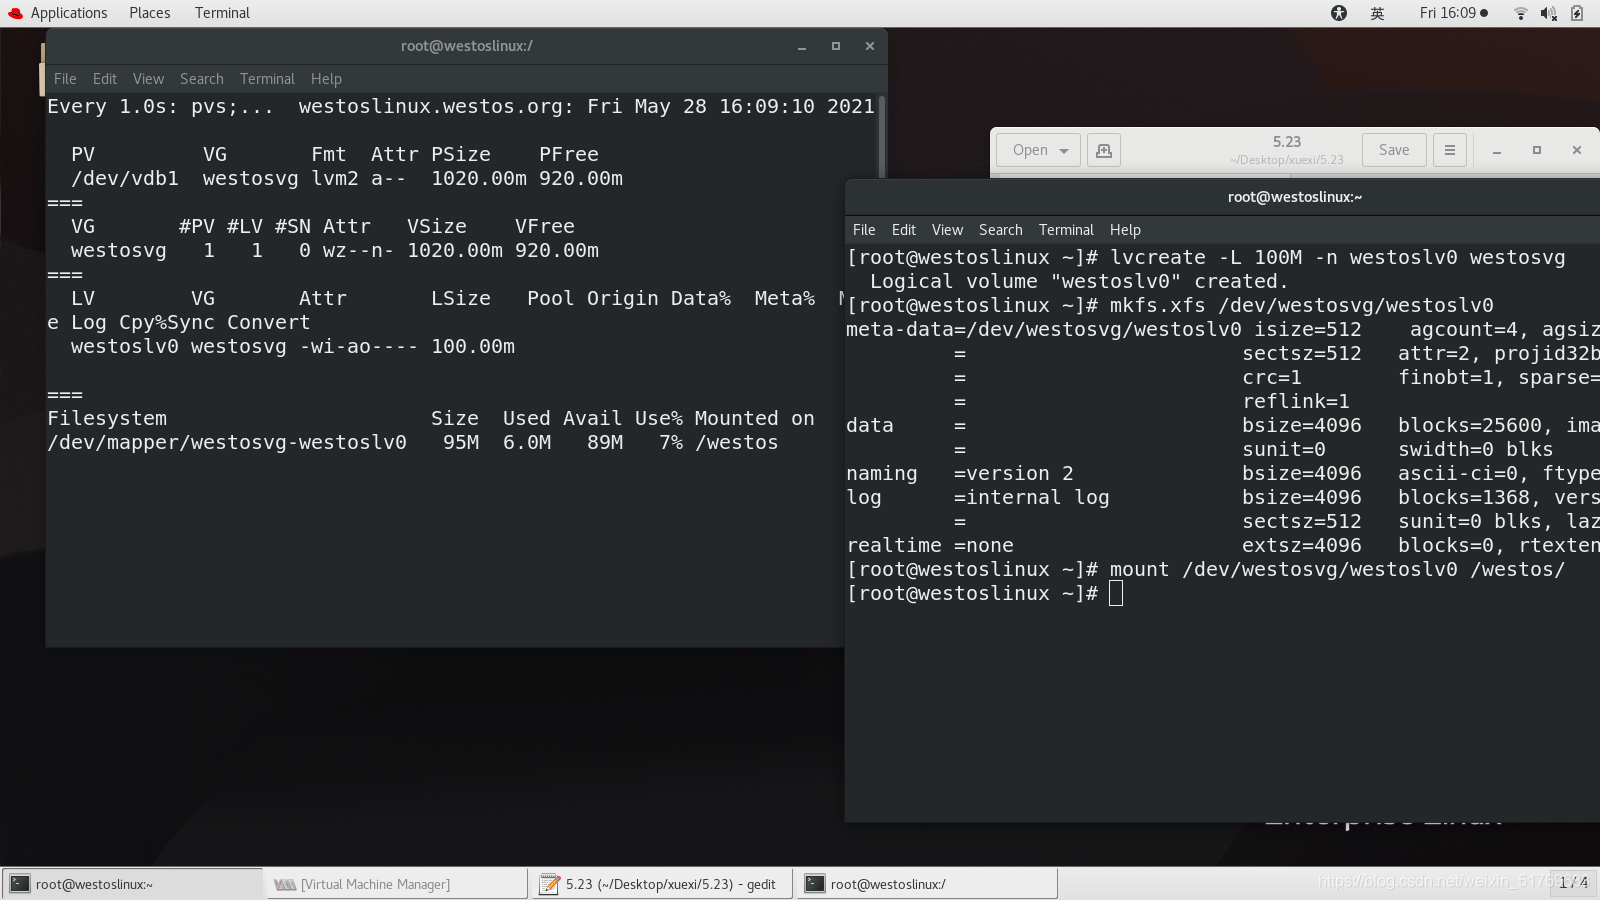Open the Places menu in the top bar

click(149, 13)
